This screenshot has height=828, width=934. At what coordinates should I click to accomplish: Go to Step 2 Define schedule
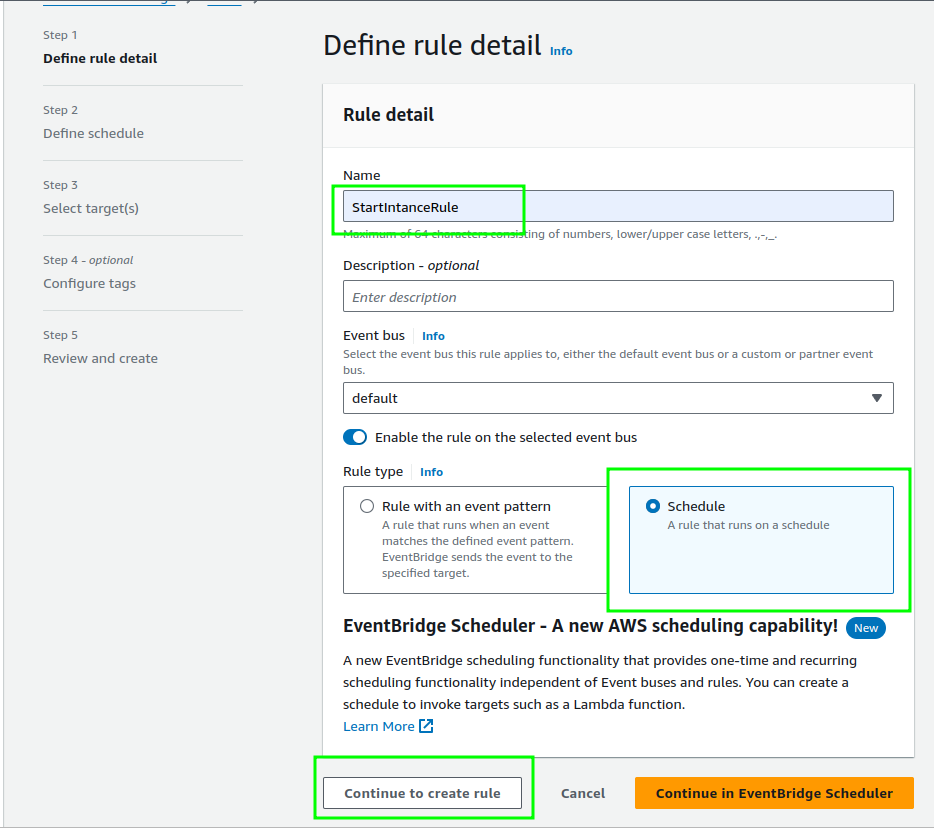(x=93, y=133)
